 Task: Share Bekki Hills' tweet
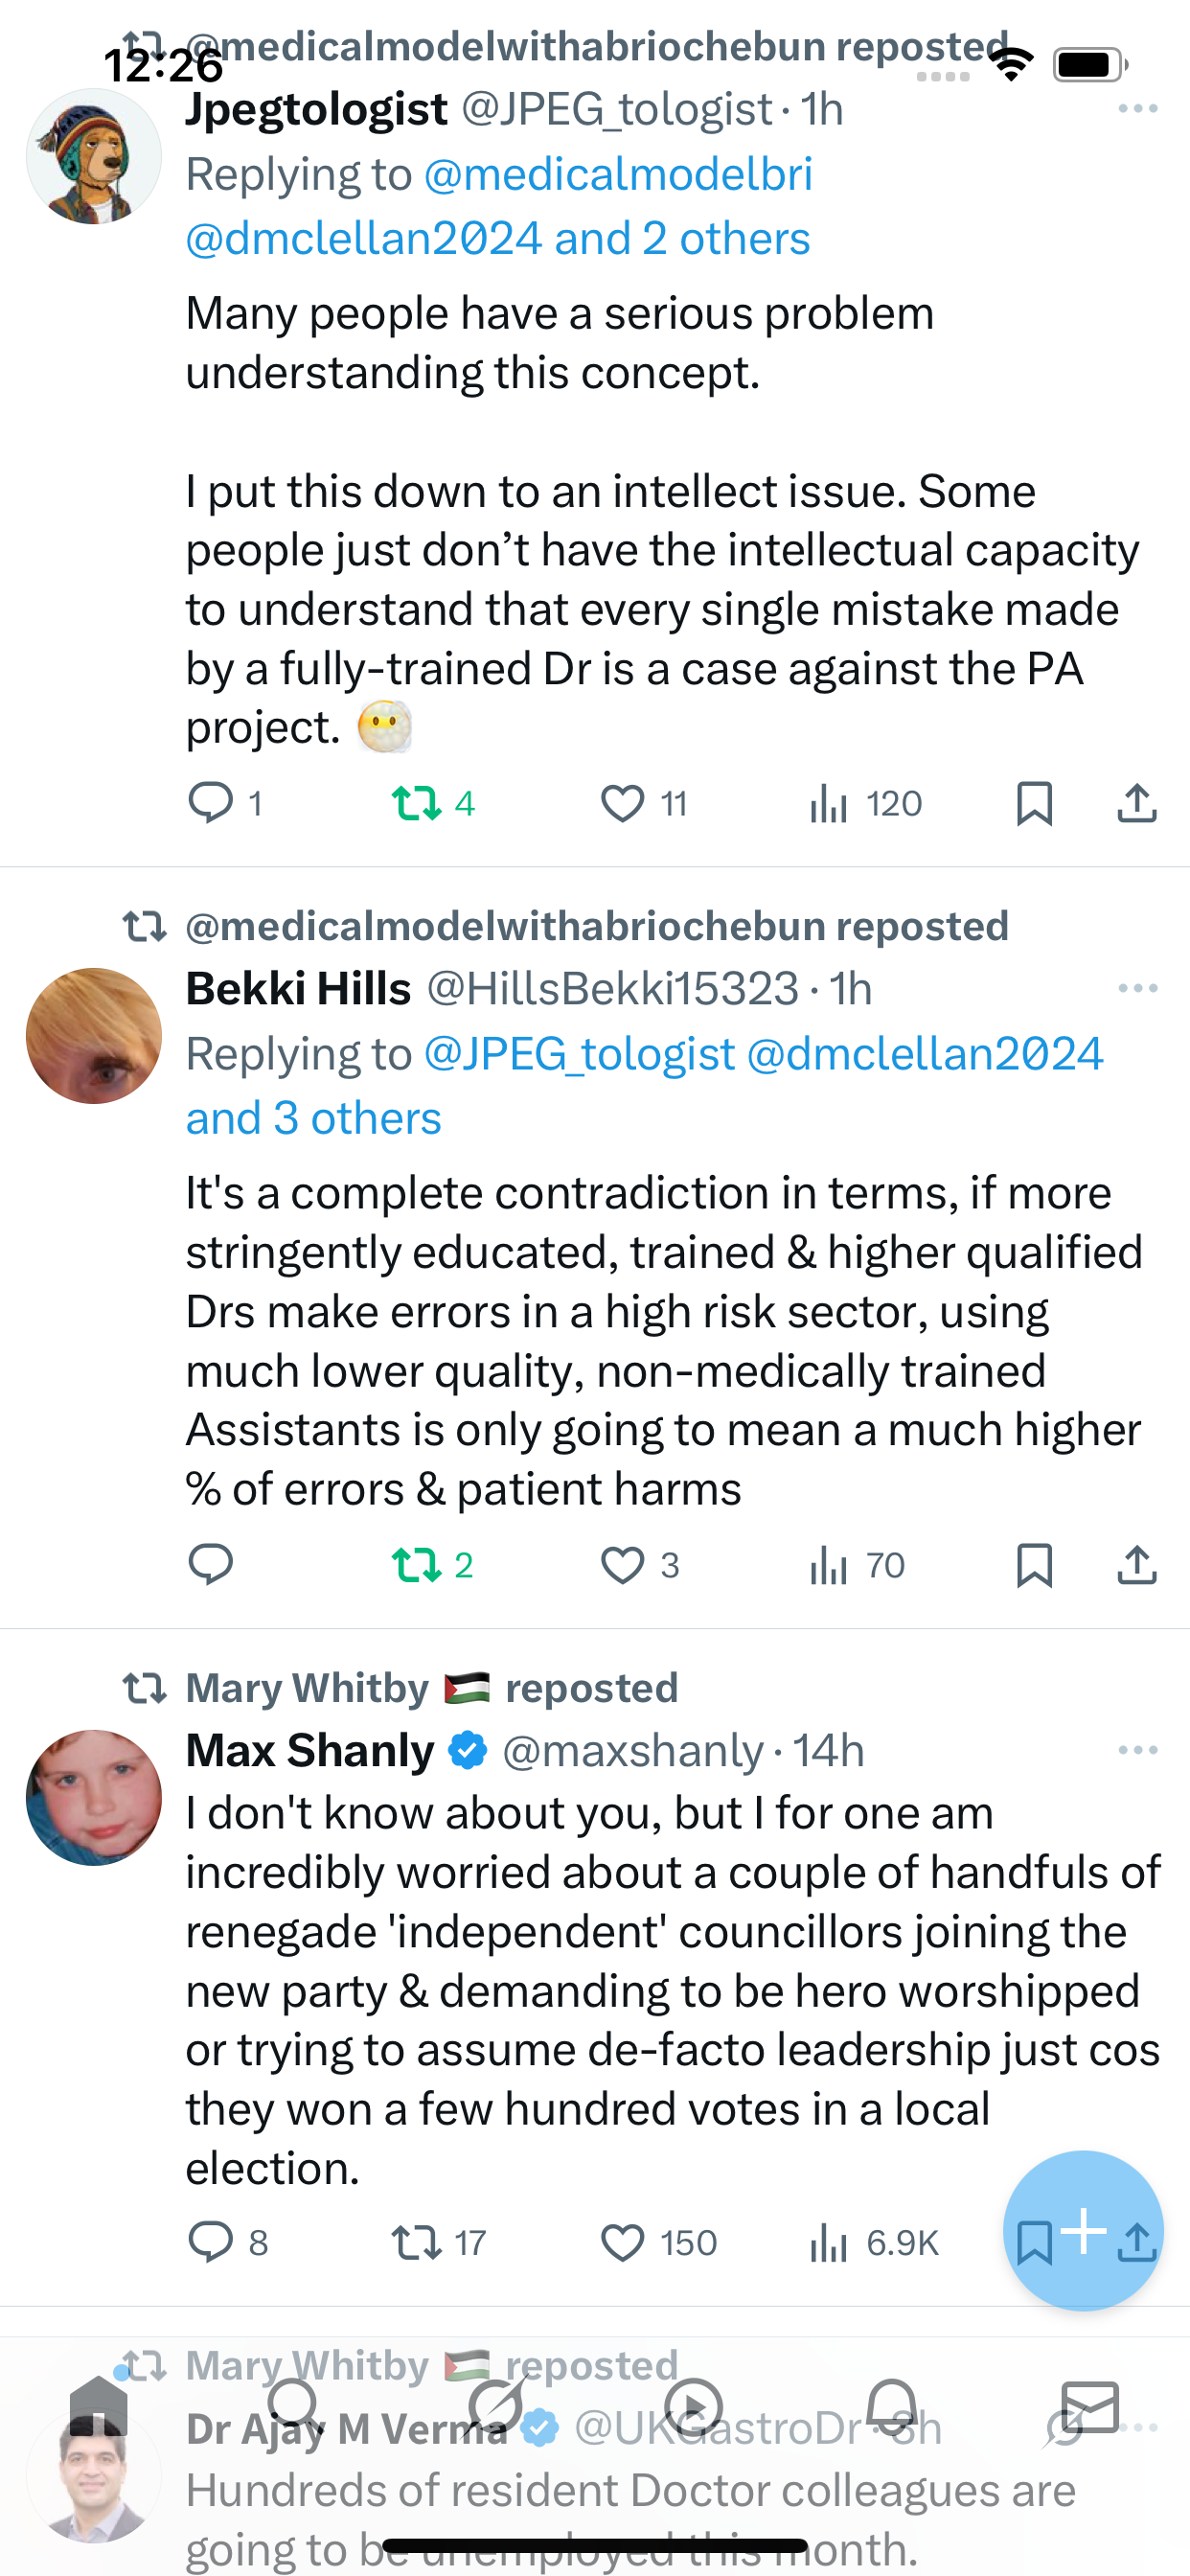click(1136, 1564)
